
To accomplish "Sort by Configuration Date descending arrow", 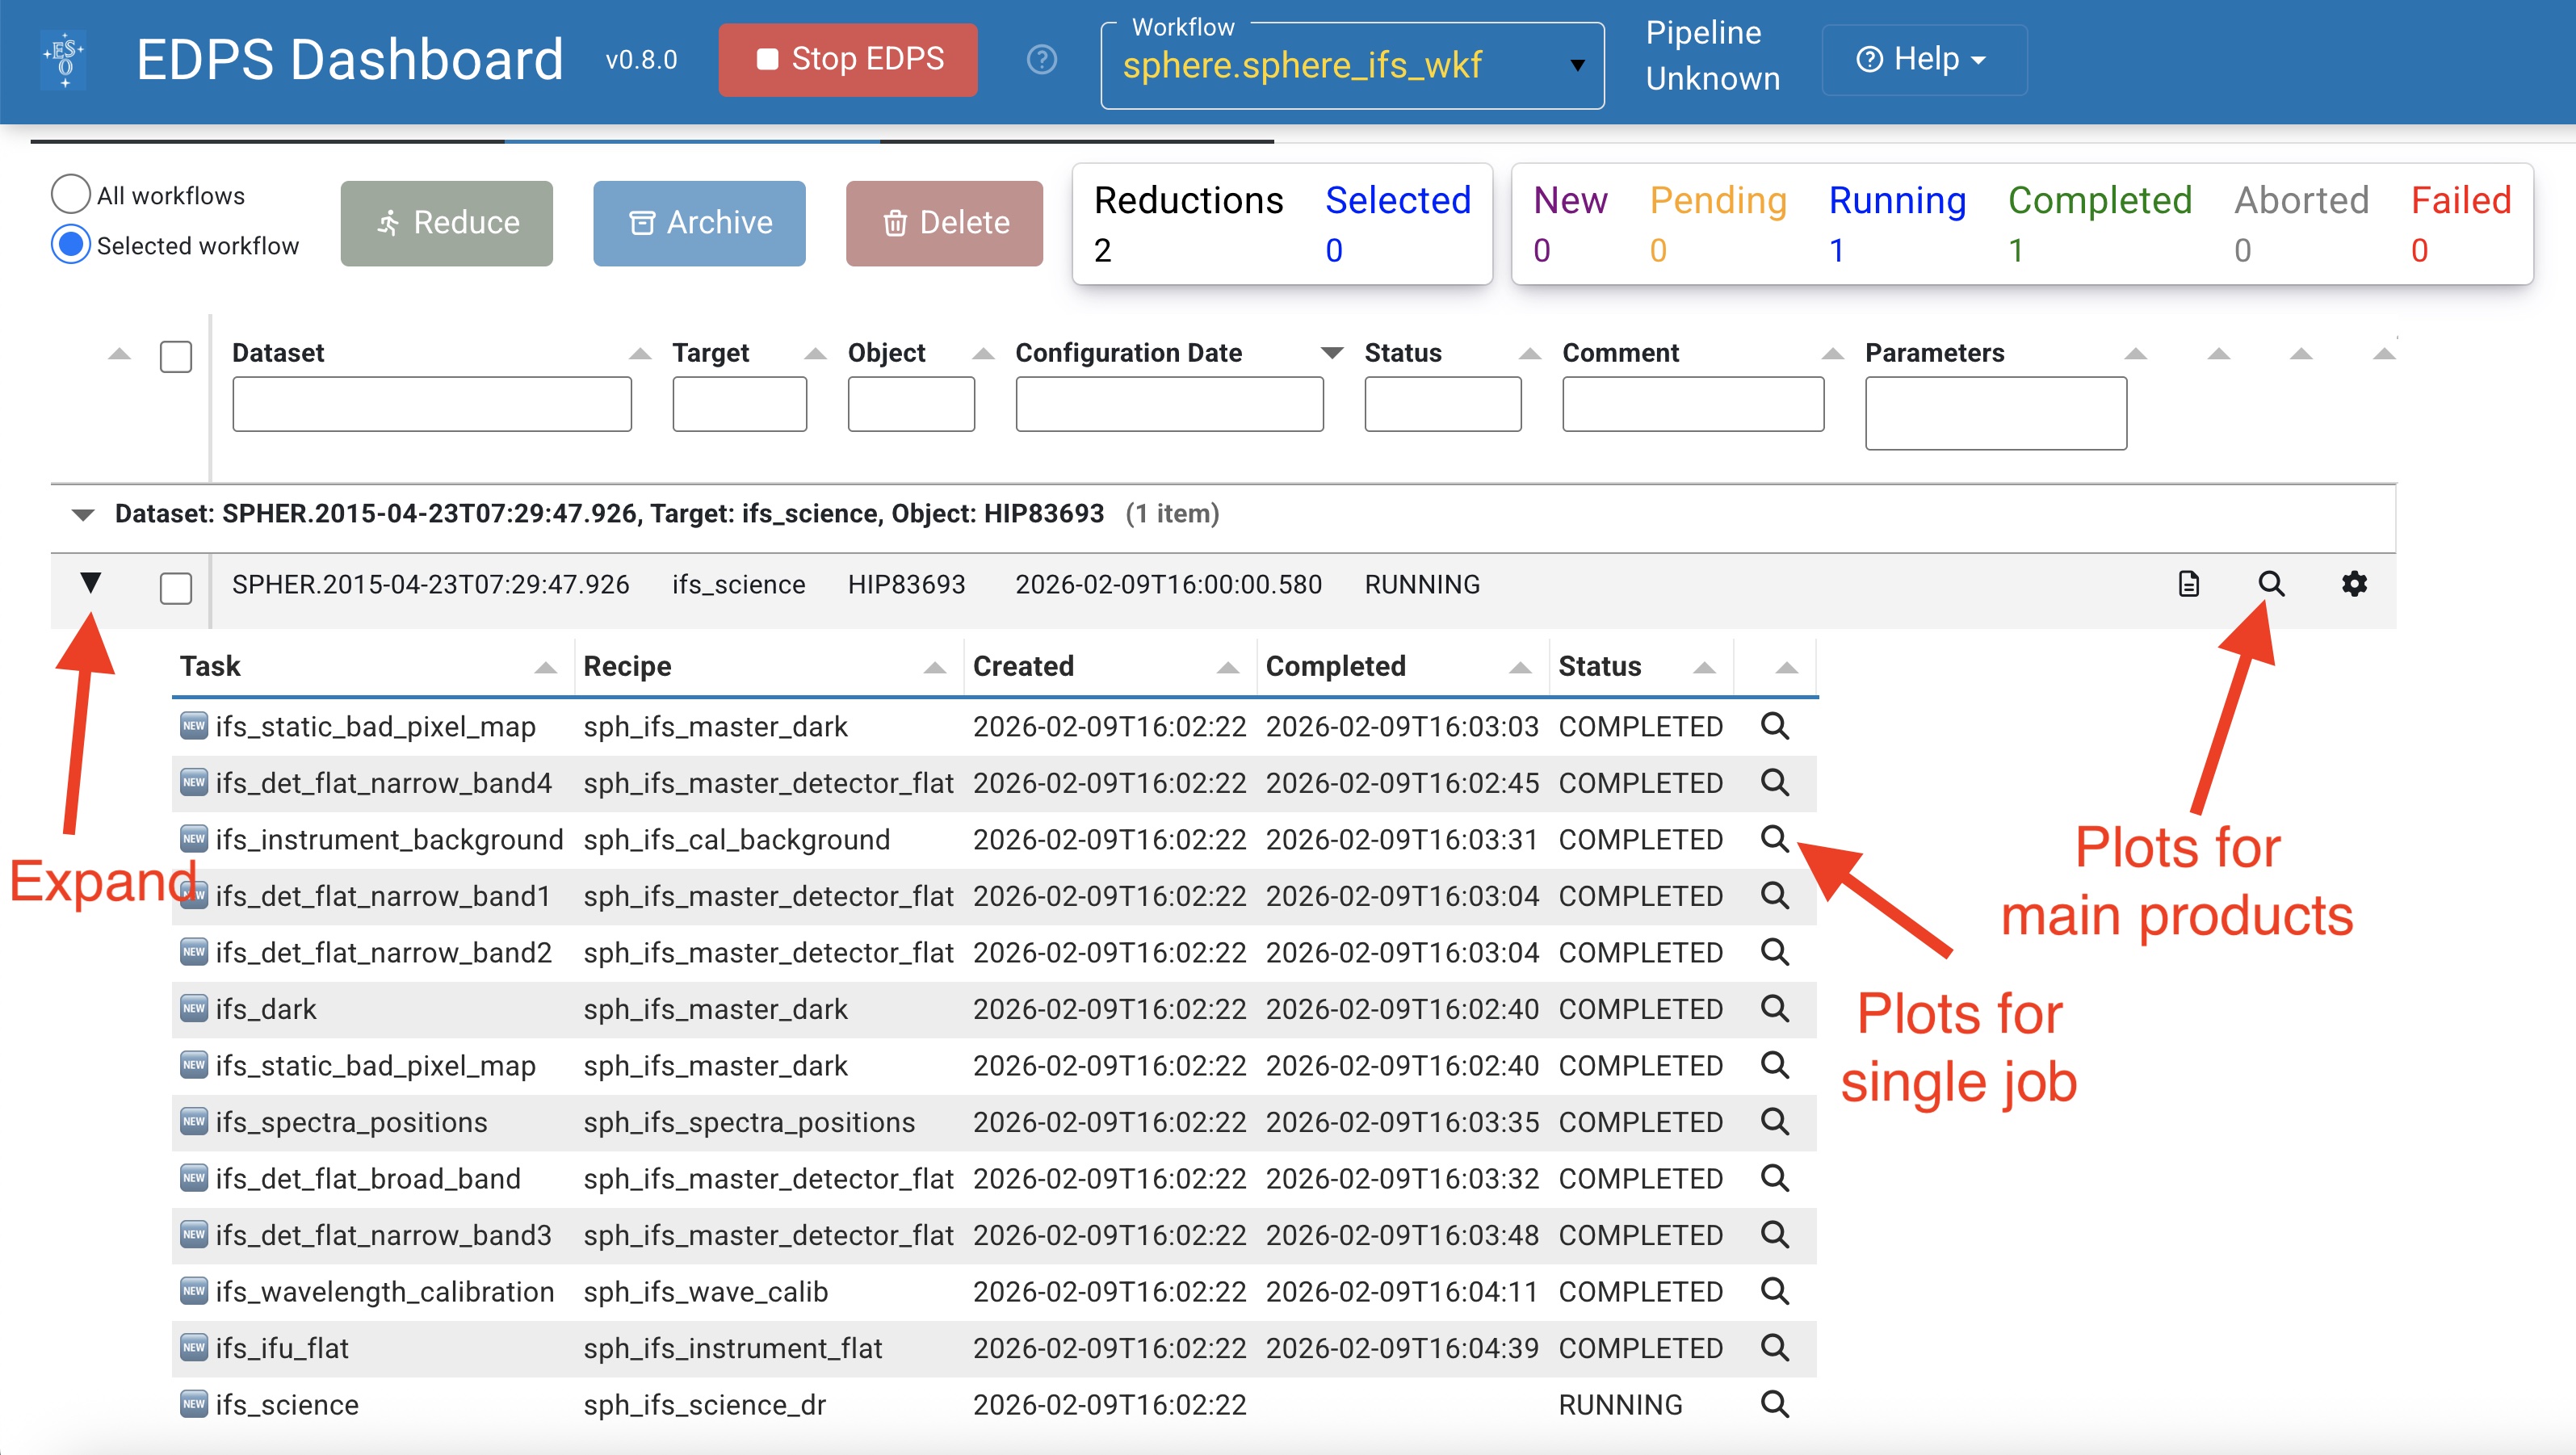I will (1332, 353).
